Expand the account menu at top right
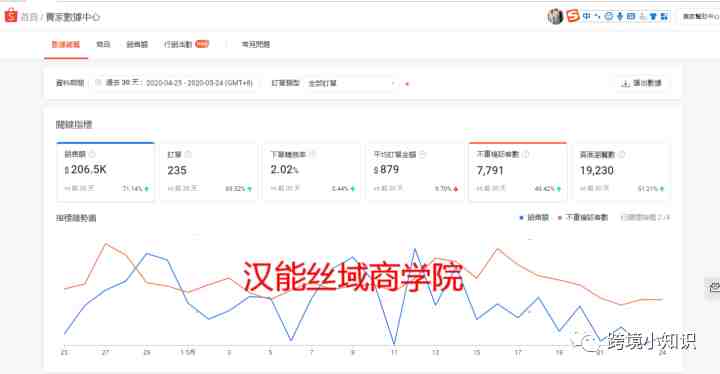Screen dimensions: 720x374 [x=701, y=17]
